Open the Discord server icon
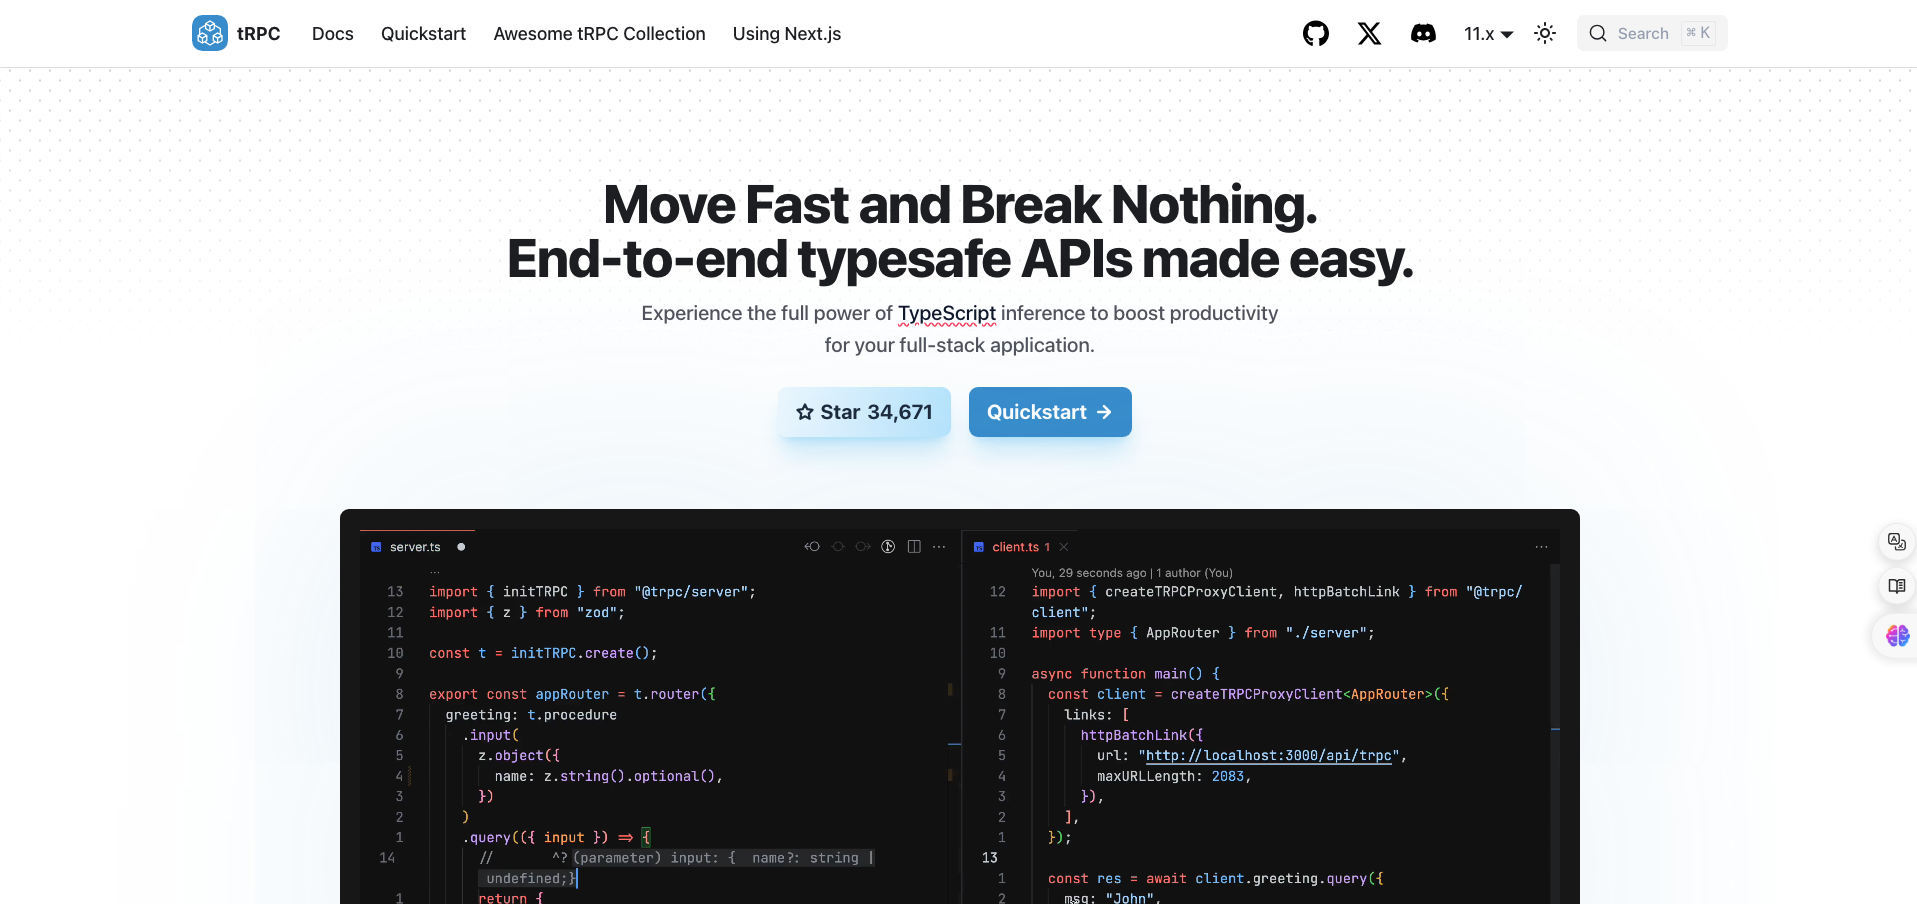Screen dimensions: 1917x904 pyautogui.click(x=1423, y=33)
